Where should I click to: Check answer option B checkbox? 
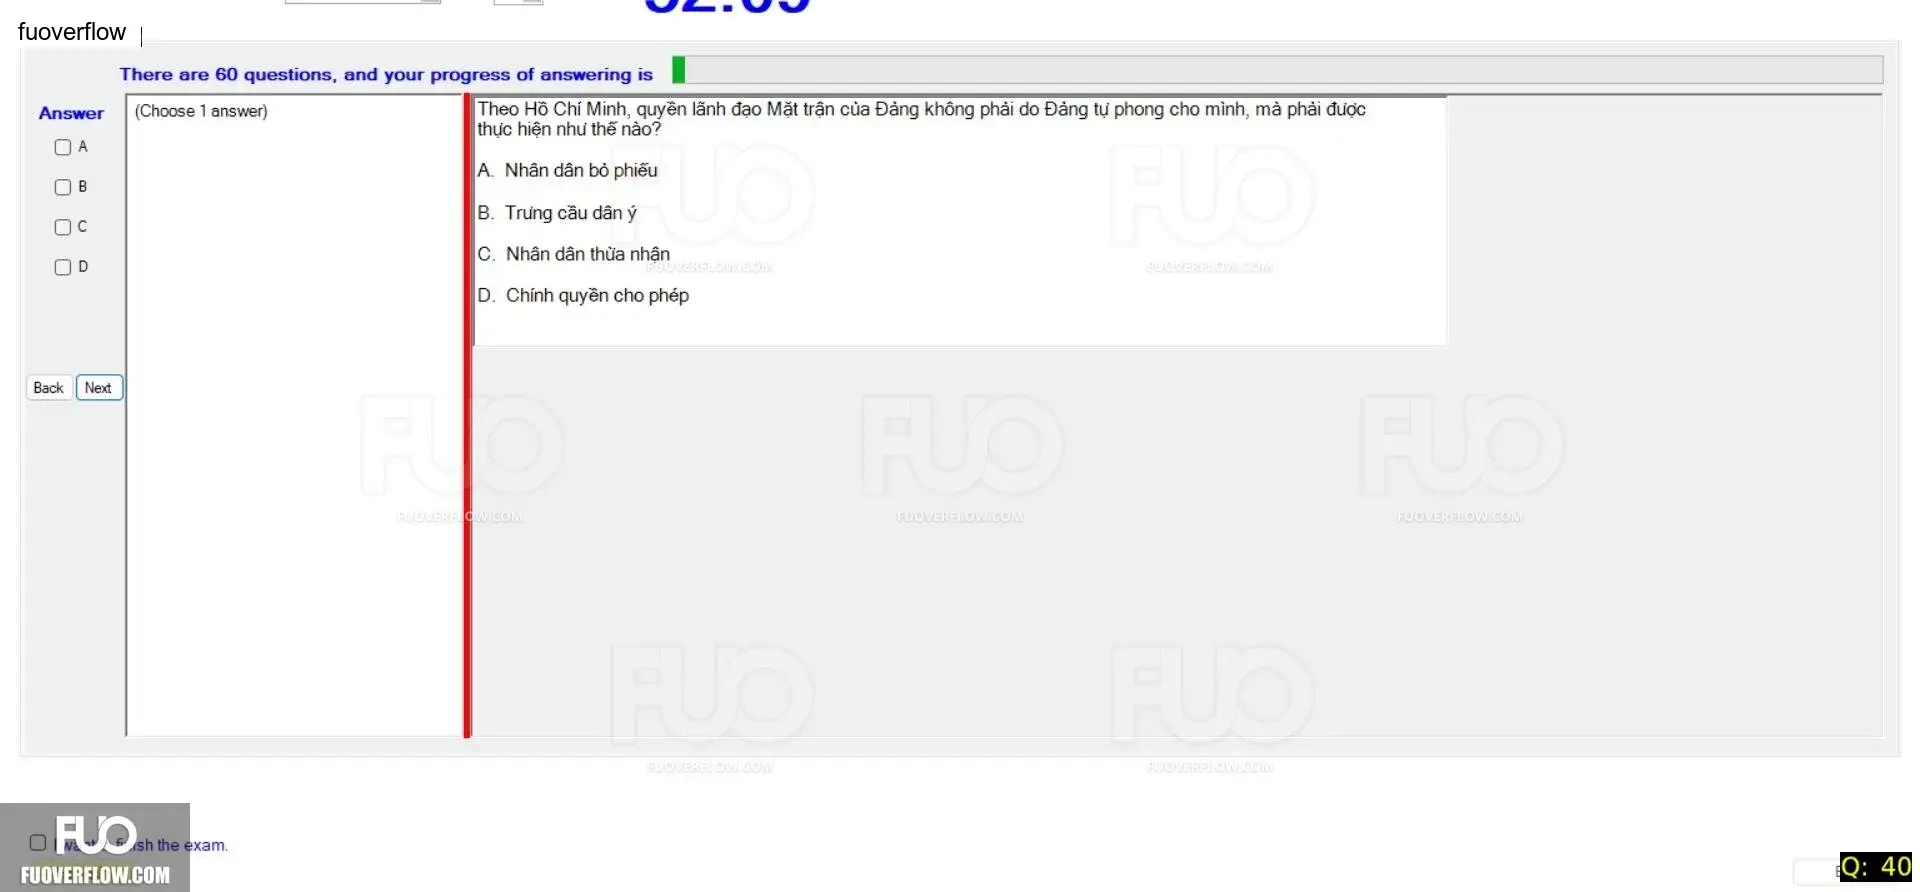(63, 187)
